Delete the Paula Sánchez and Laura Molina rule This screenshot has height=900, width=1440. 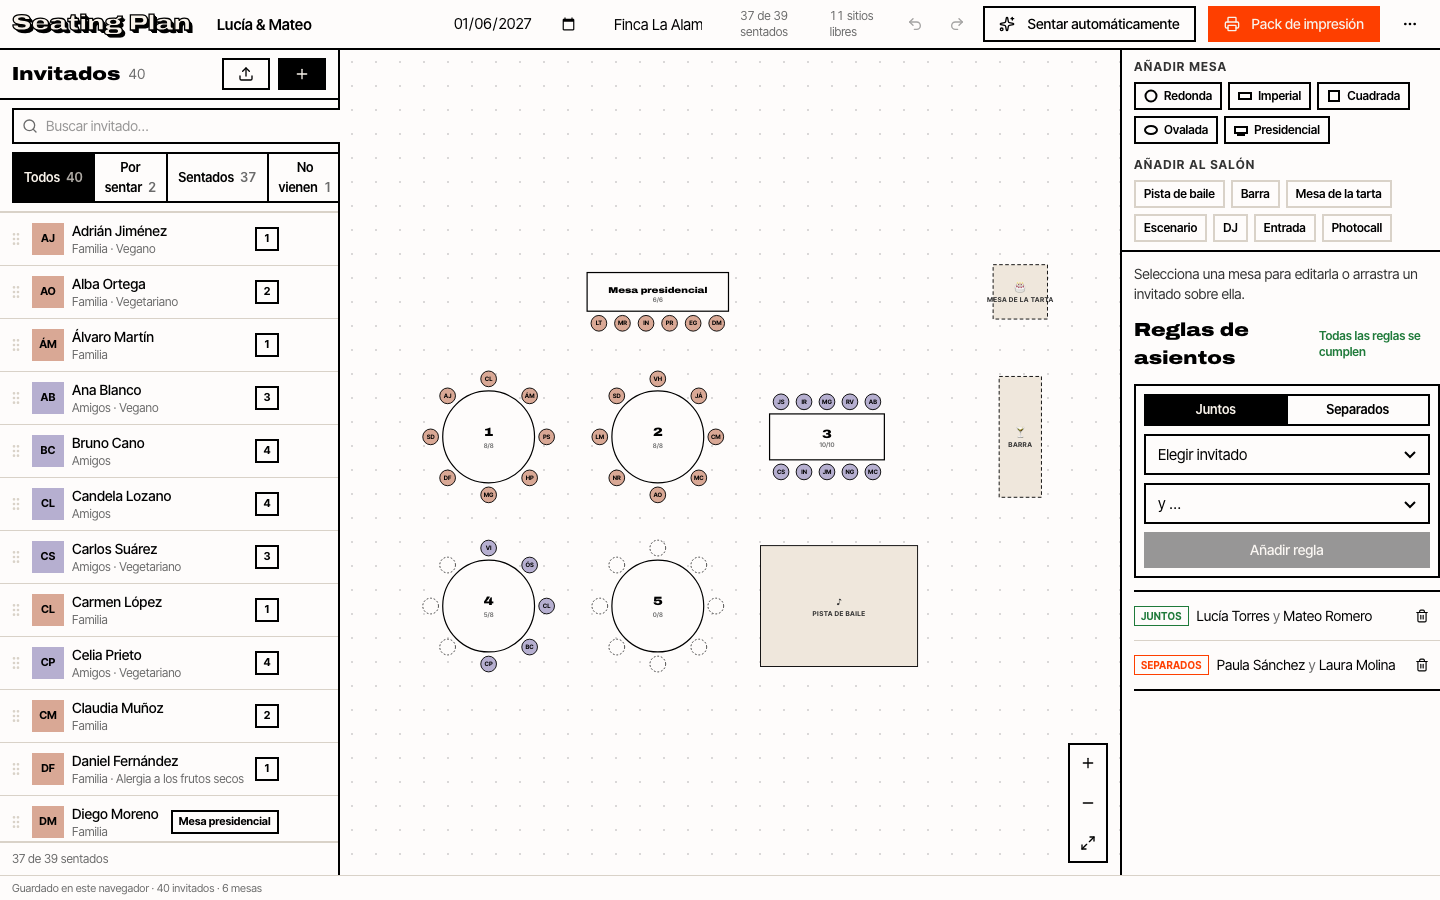1422,665
